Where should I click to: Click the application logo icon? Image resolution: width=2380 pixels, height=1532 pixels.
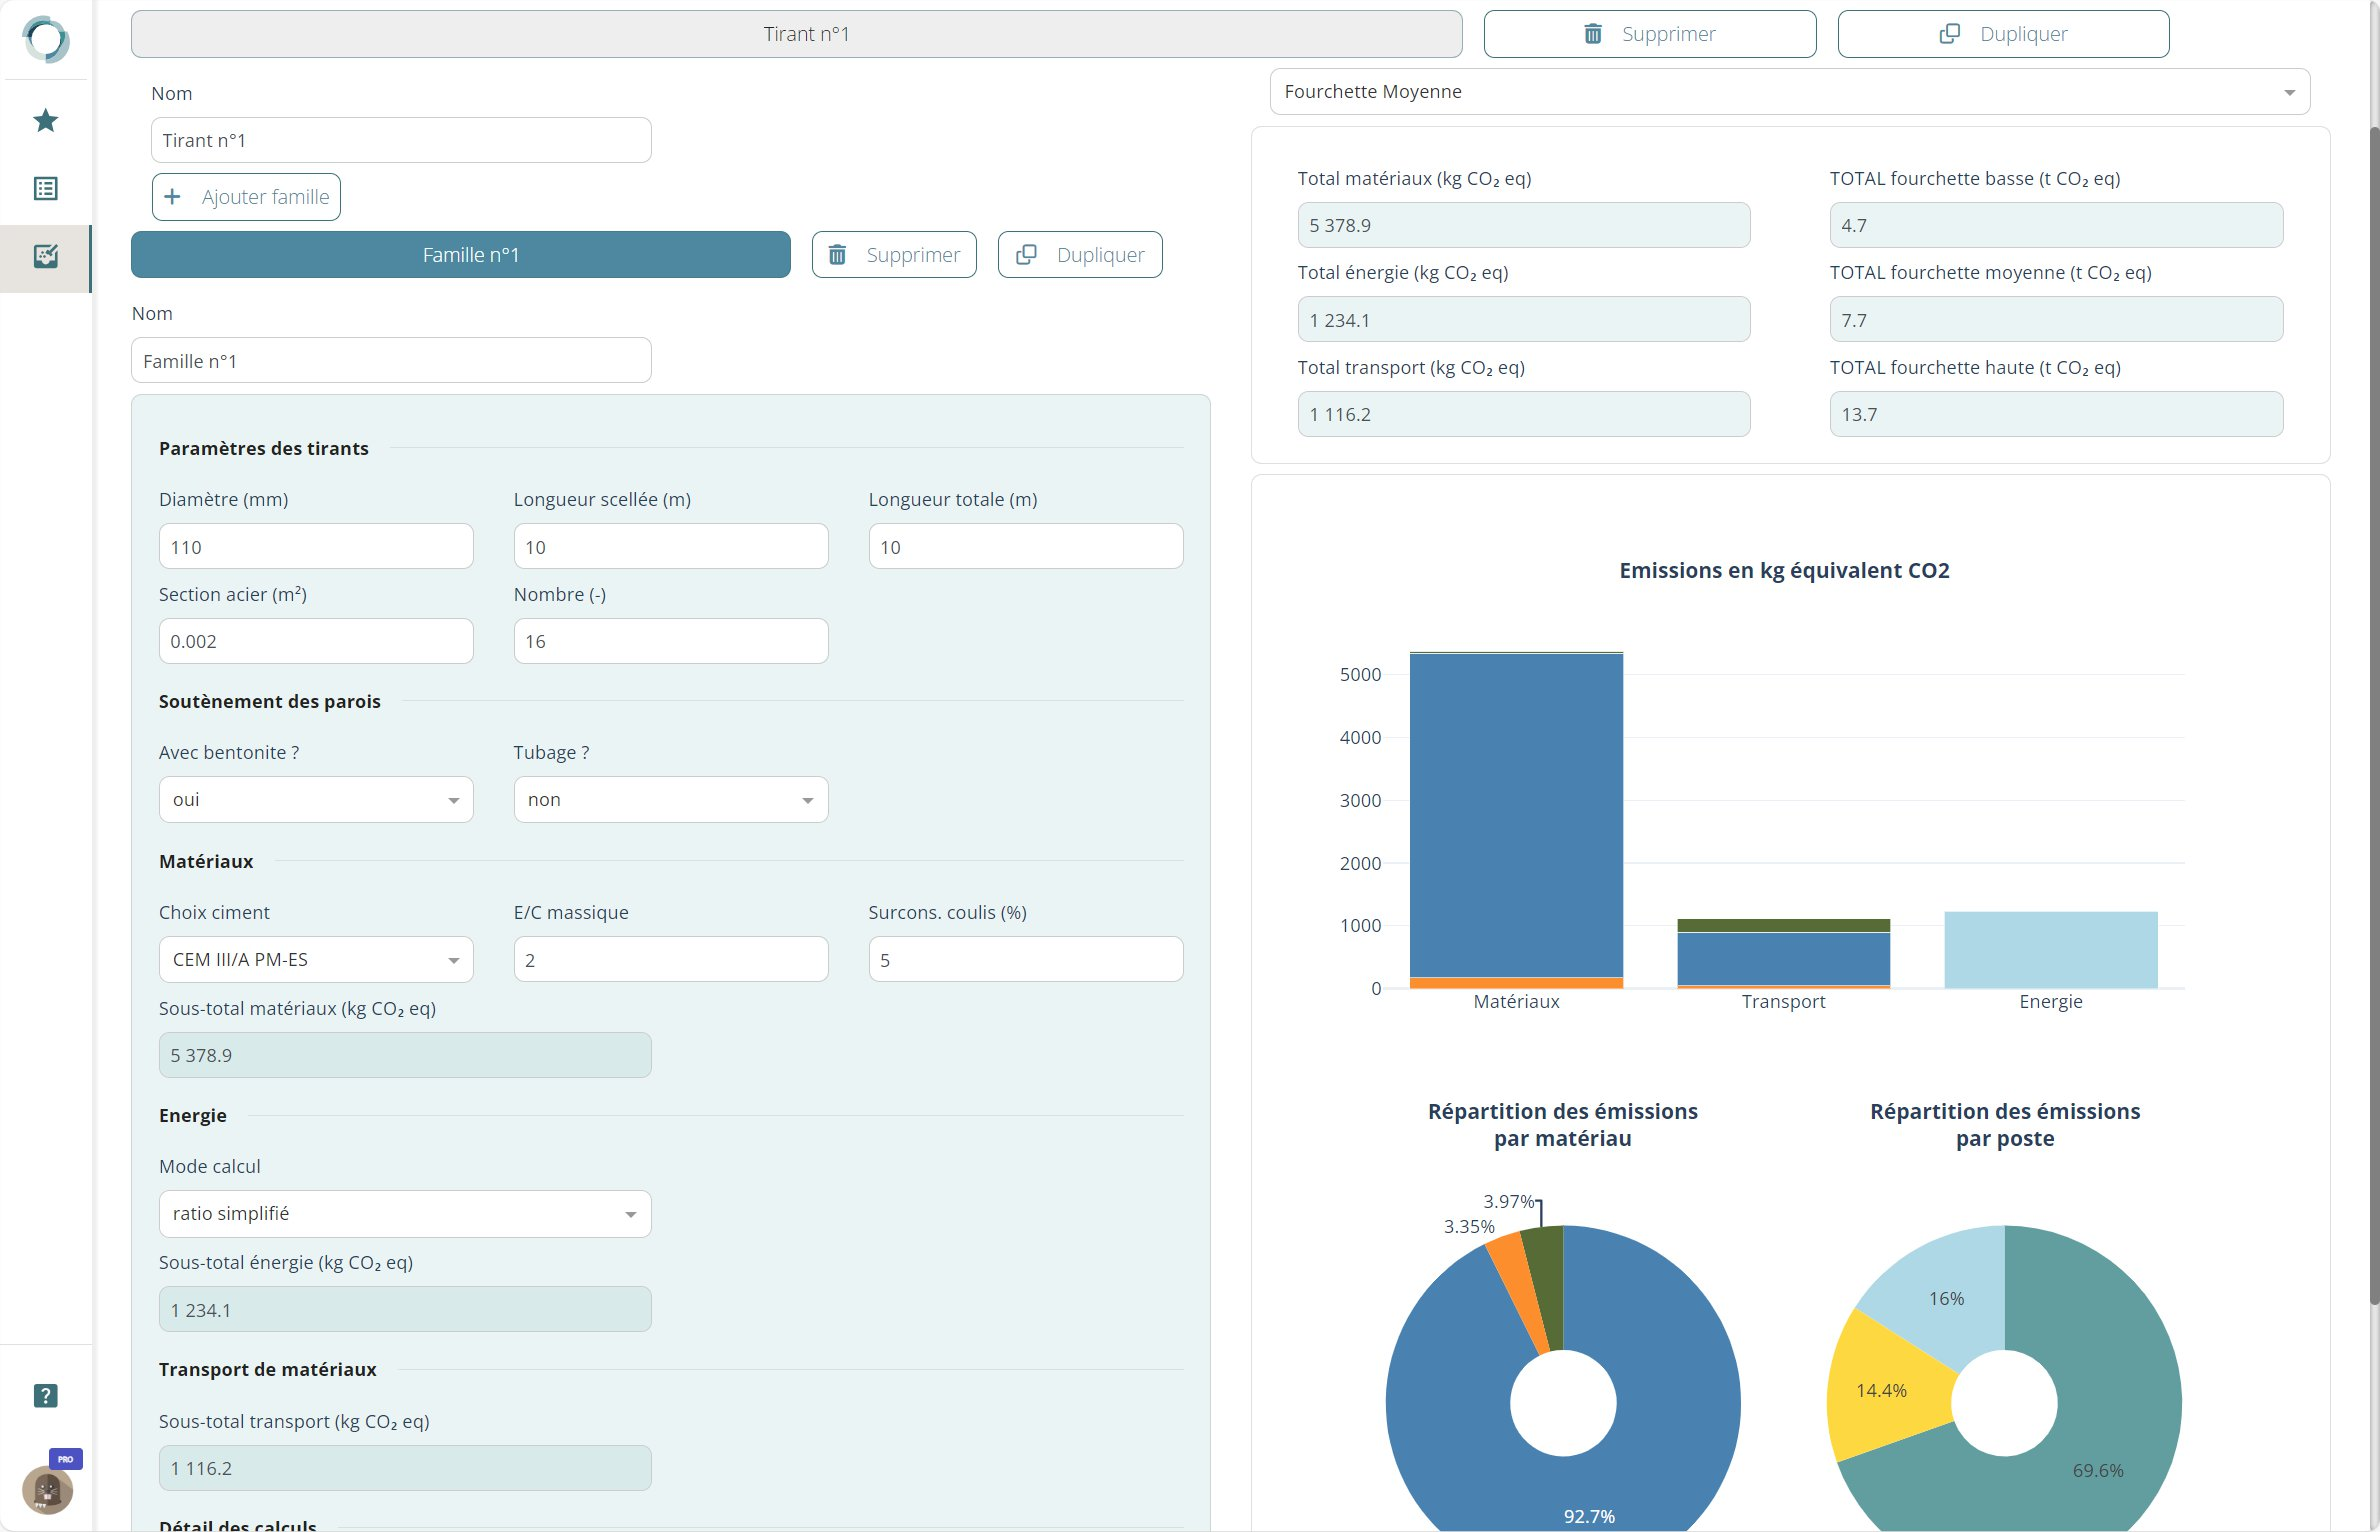pos(46,40)
